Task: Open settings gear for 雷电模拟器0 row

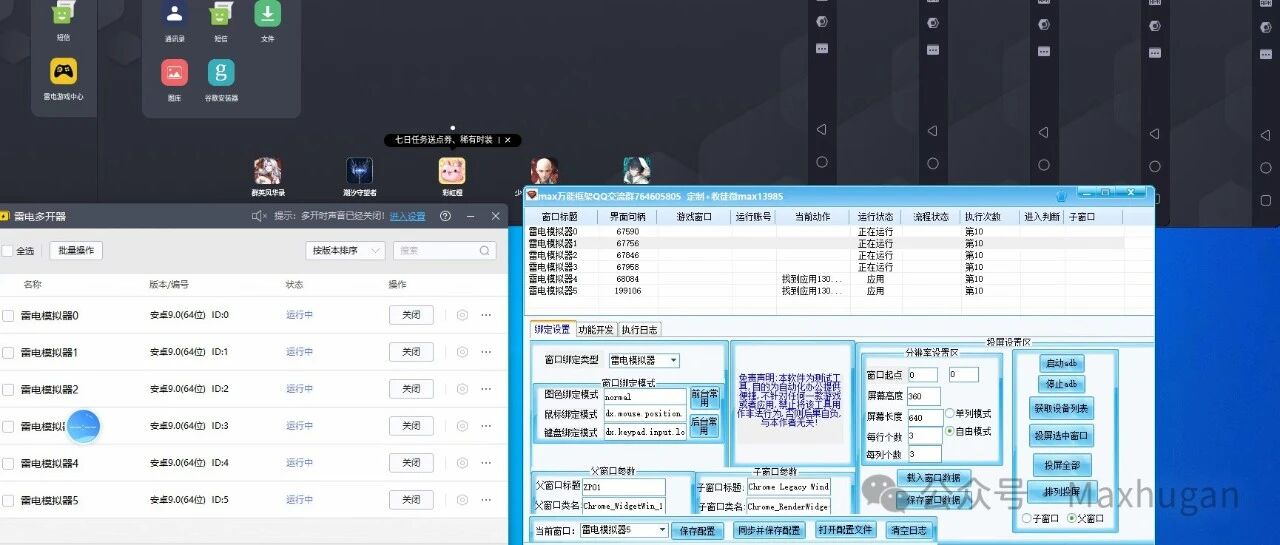Action: (x=462, y=315)
